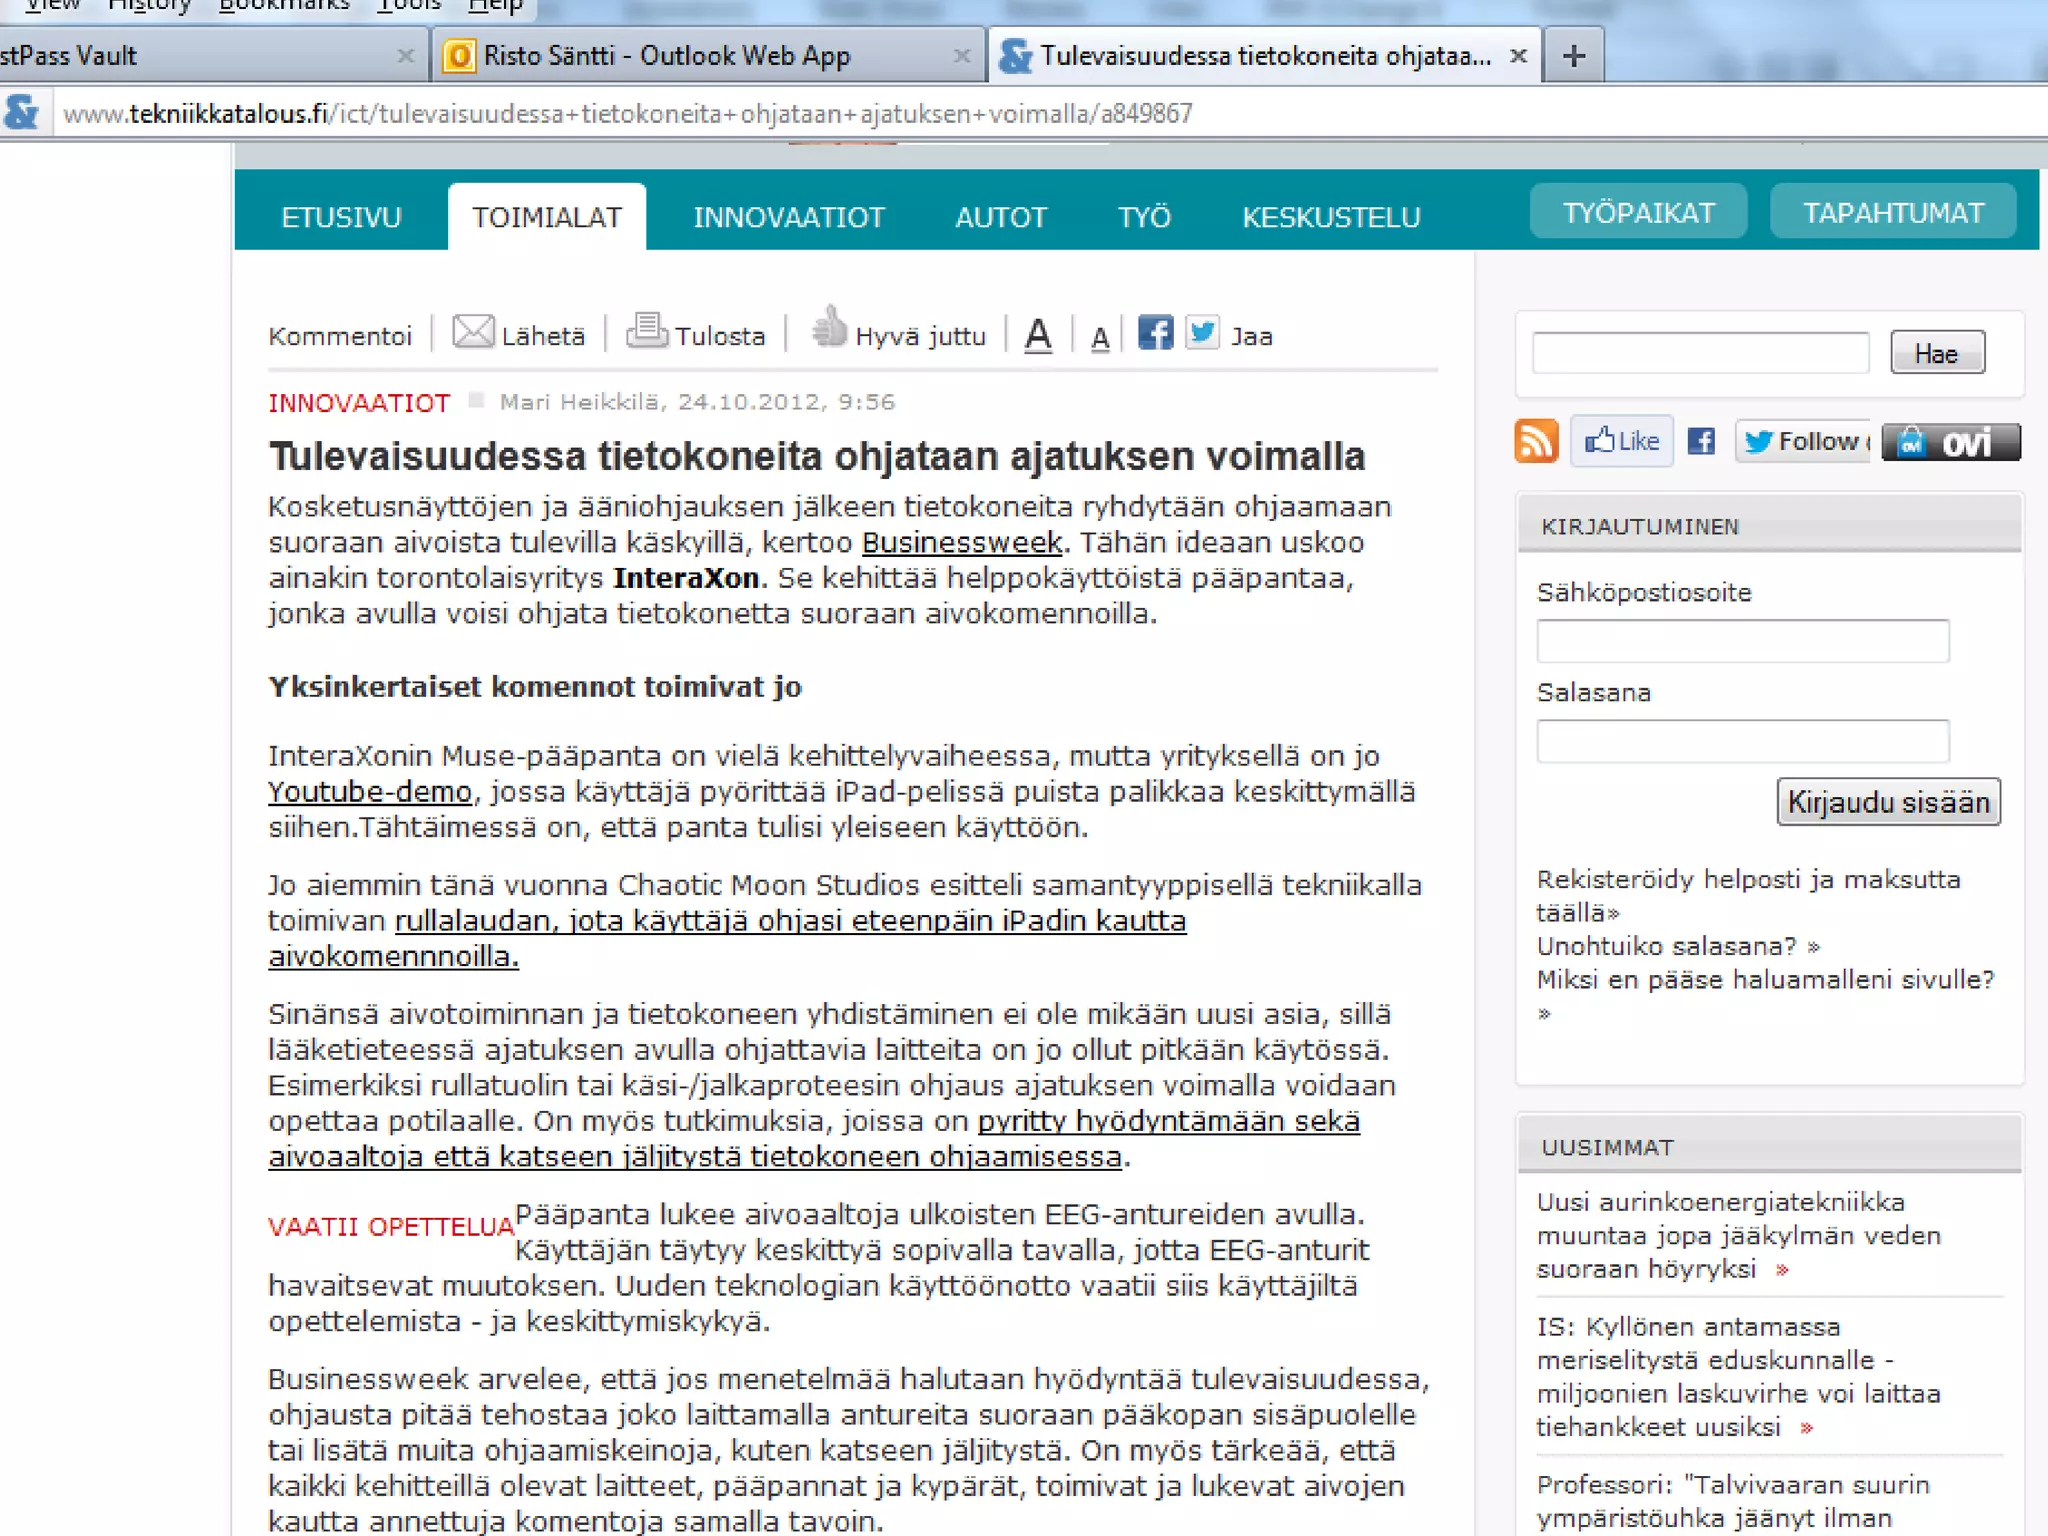The height and width of the screenshot is (1536, 2048).
Task: Click the Hyvä juttu thumbs-up icon
Action: (828, 327)
